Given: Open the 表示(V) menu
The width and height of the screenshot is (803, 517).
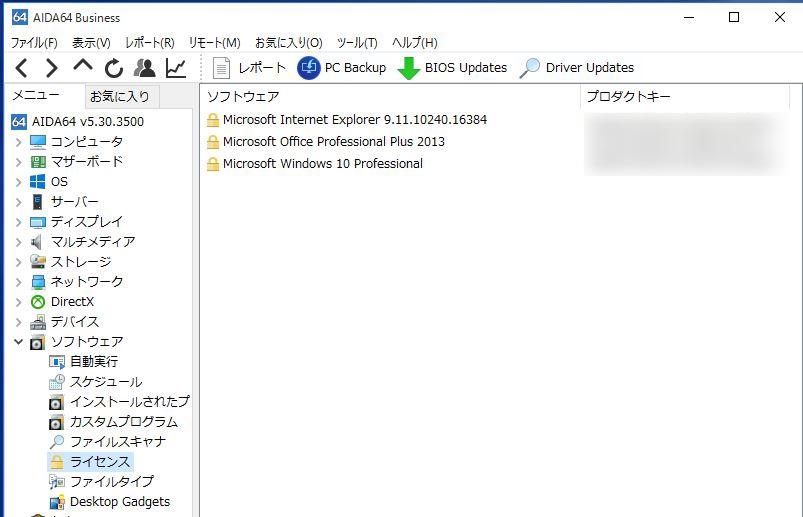Looking at the screenshot, I should click(x=91, y=42).
